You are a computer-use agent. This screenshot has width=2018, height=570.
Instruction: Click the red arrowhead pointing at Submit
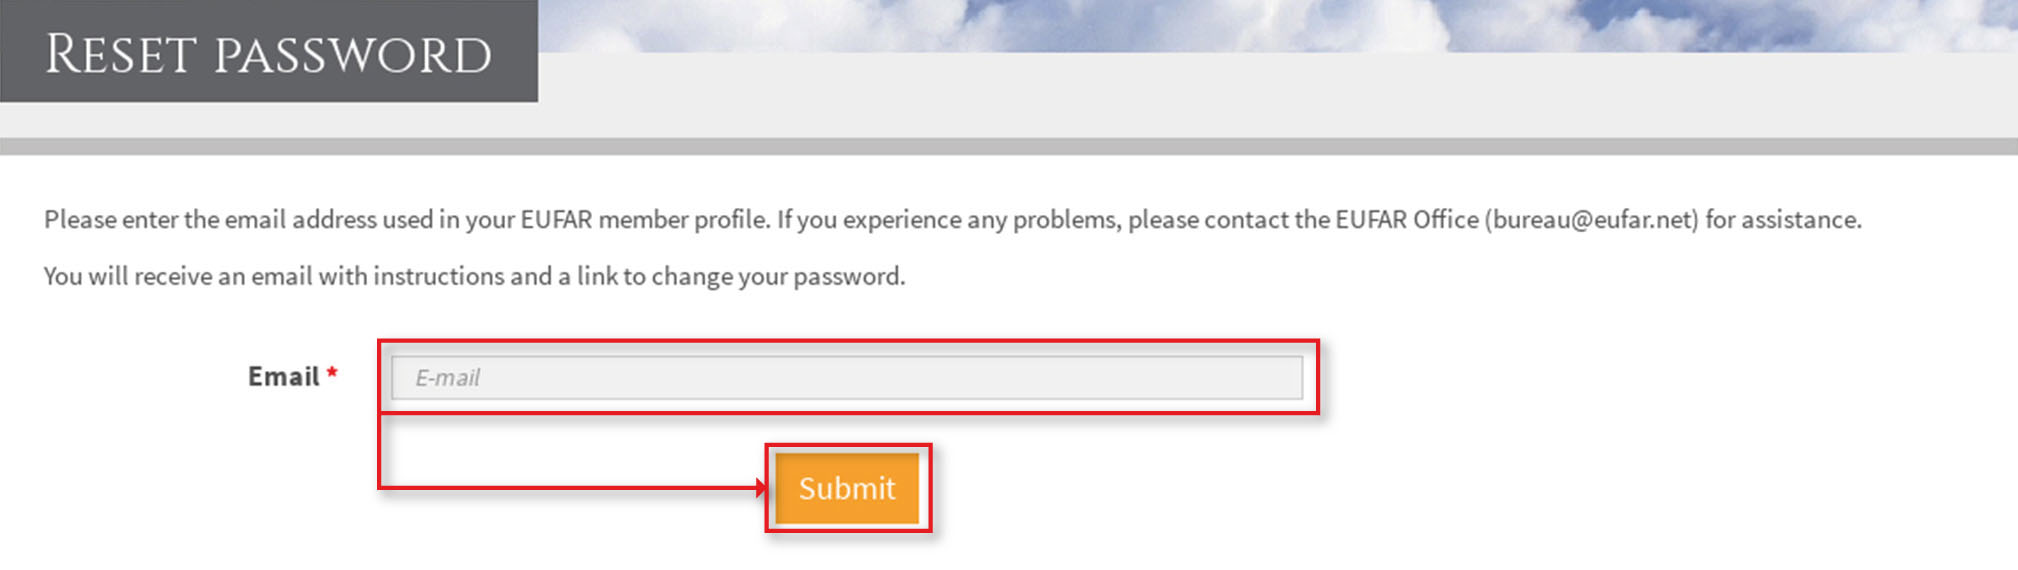(x=761, y=488)
